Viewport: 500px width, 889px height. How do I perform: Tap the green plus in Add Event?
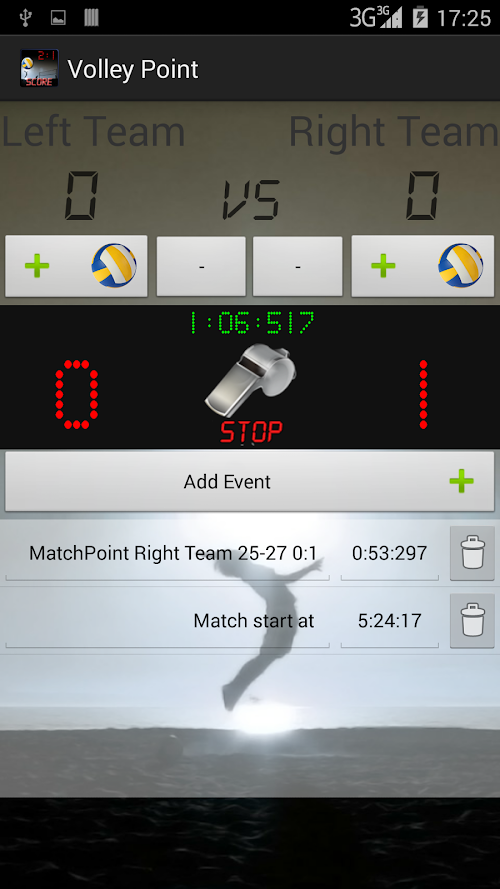coord(461,481)
